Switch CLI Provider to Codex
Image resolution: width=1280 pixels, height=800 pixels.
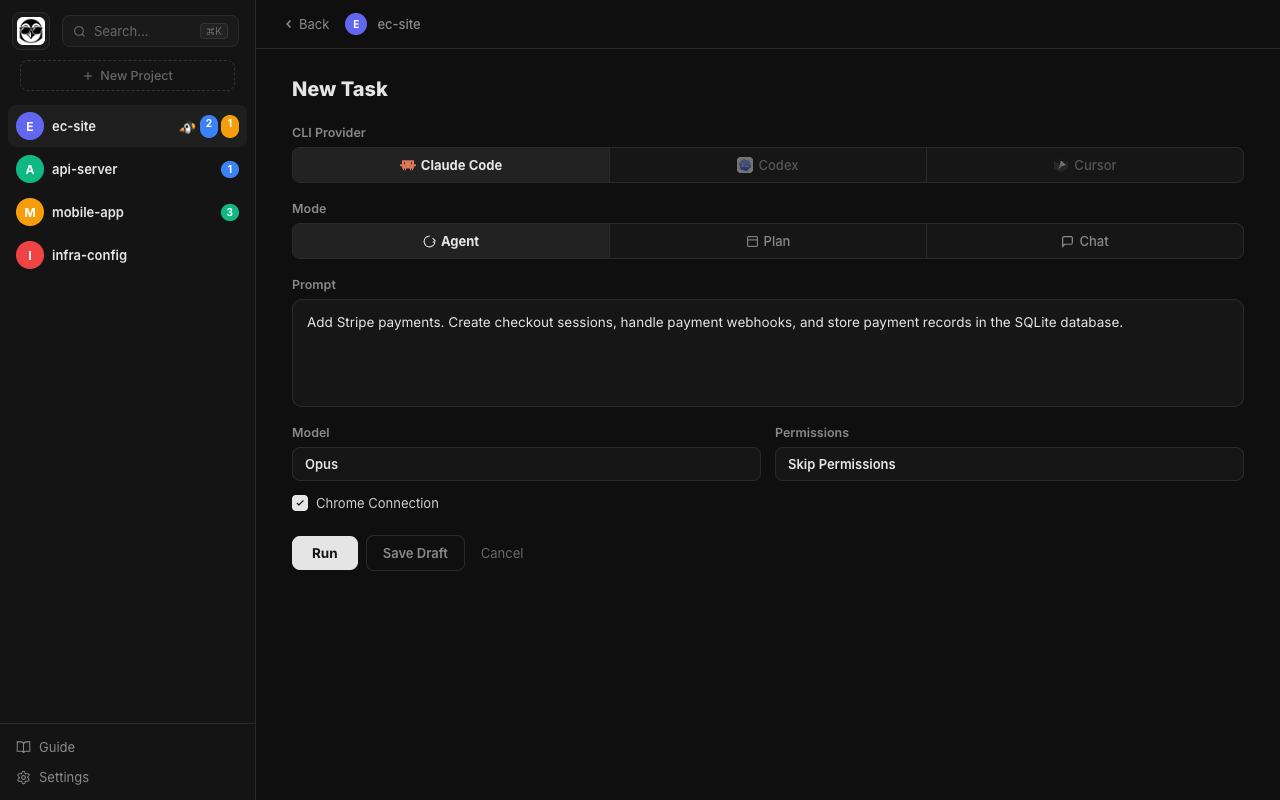768,164
